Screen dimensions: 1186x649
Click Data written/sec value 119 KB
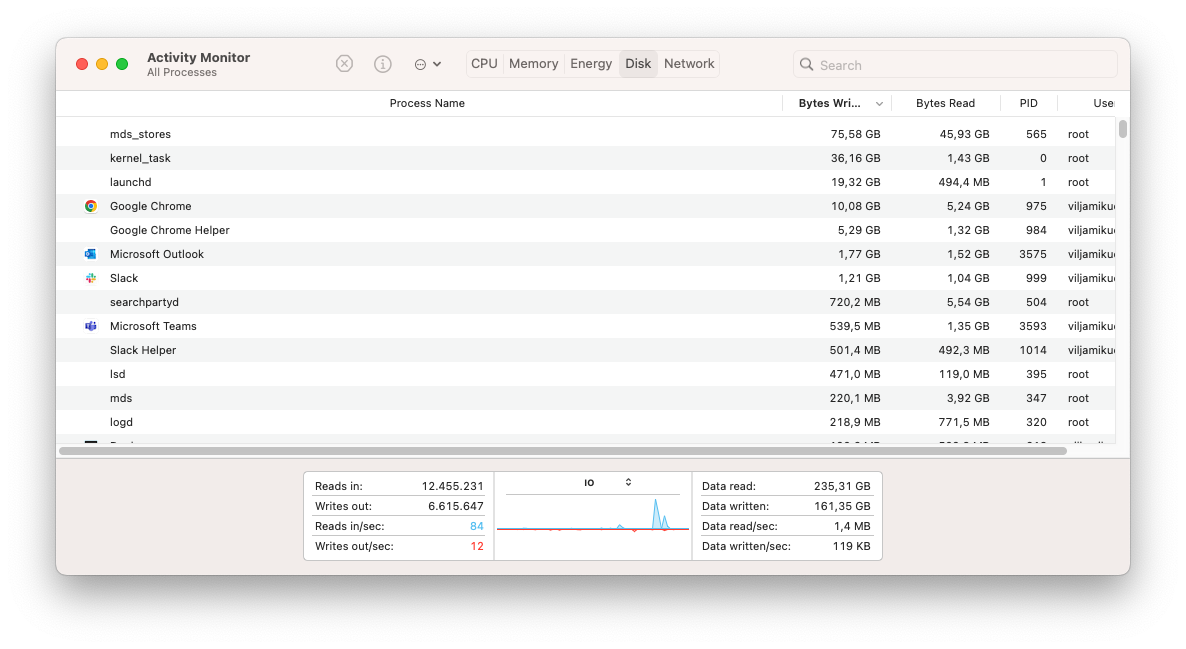pos(851,546)
